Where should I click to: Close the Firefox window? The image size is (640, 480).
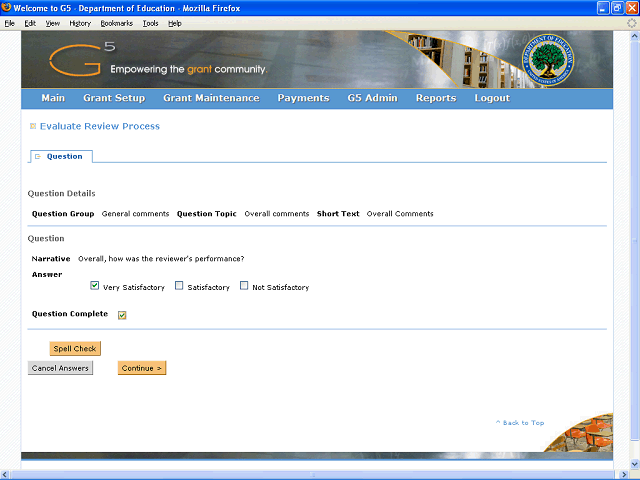tap(632, 8)
